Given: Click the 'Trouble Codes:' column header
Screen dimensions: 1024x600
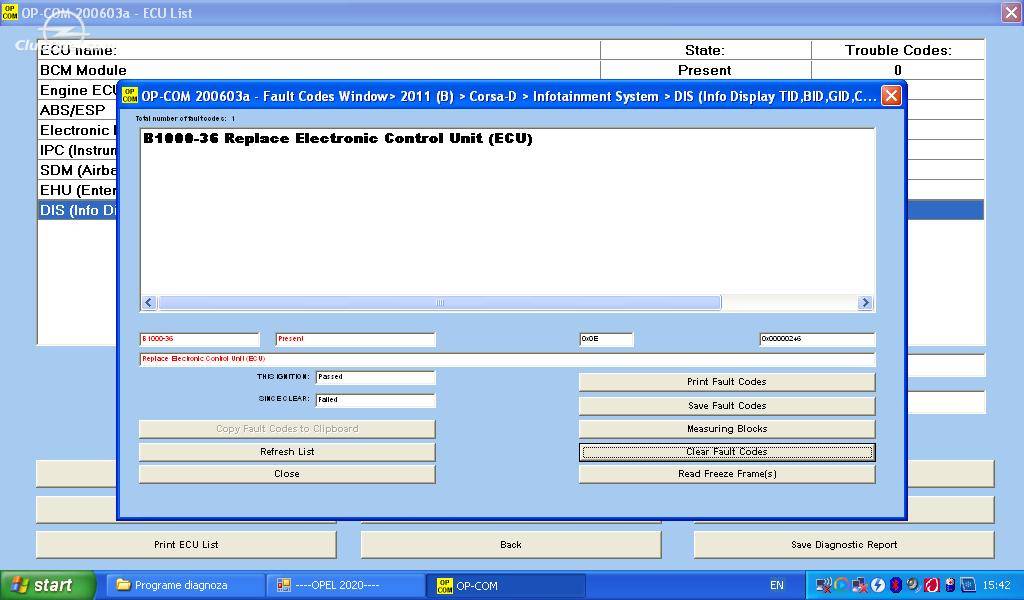Looking at the screenshot, I should [898, 50].
